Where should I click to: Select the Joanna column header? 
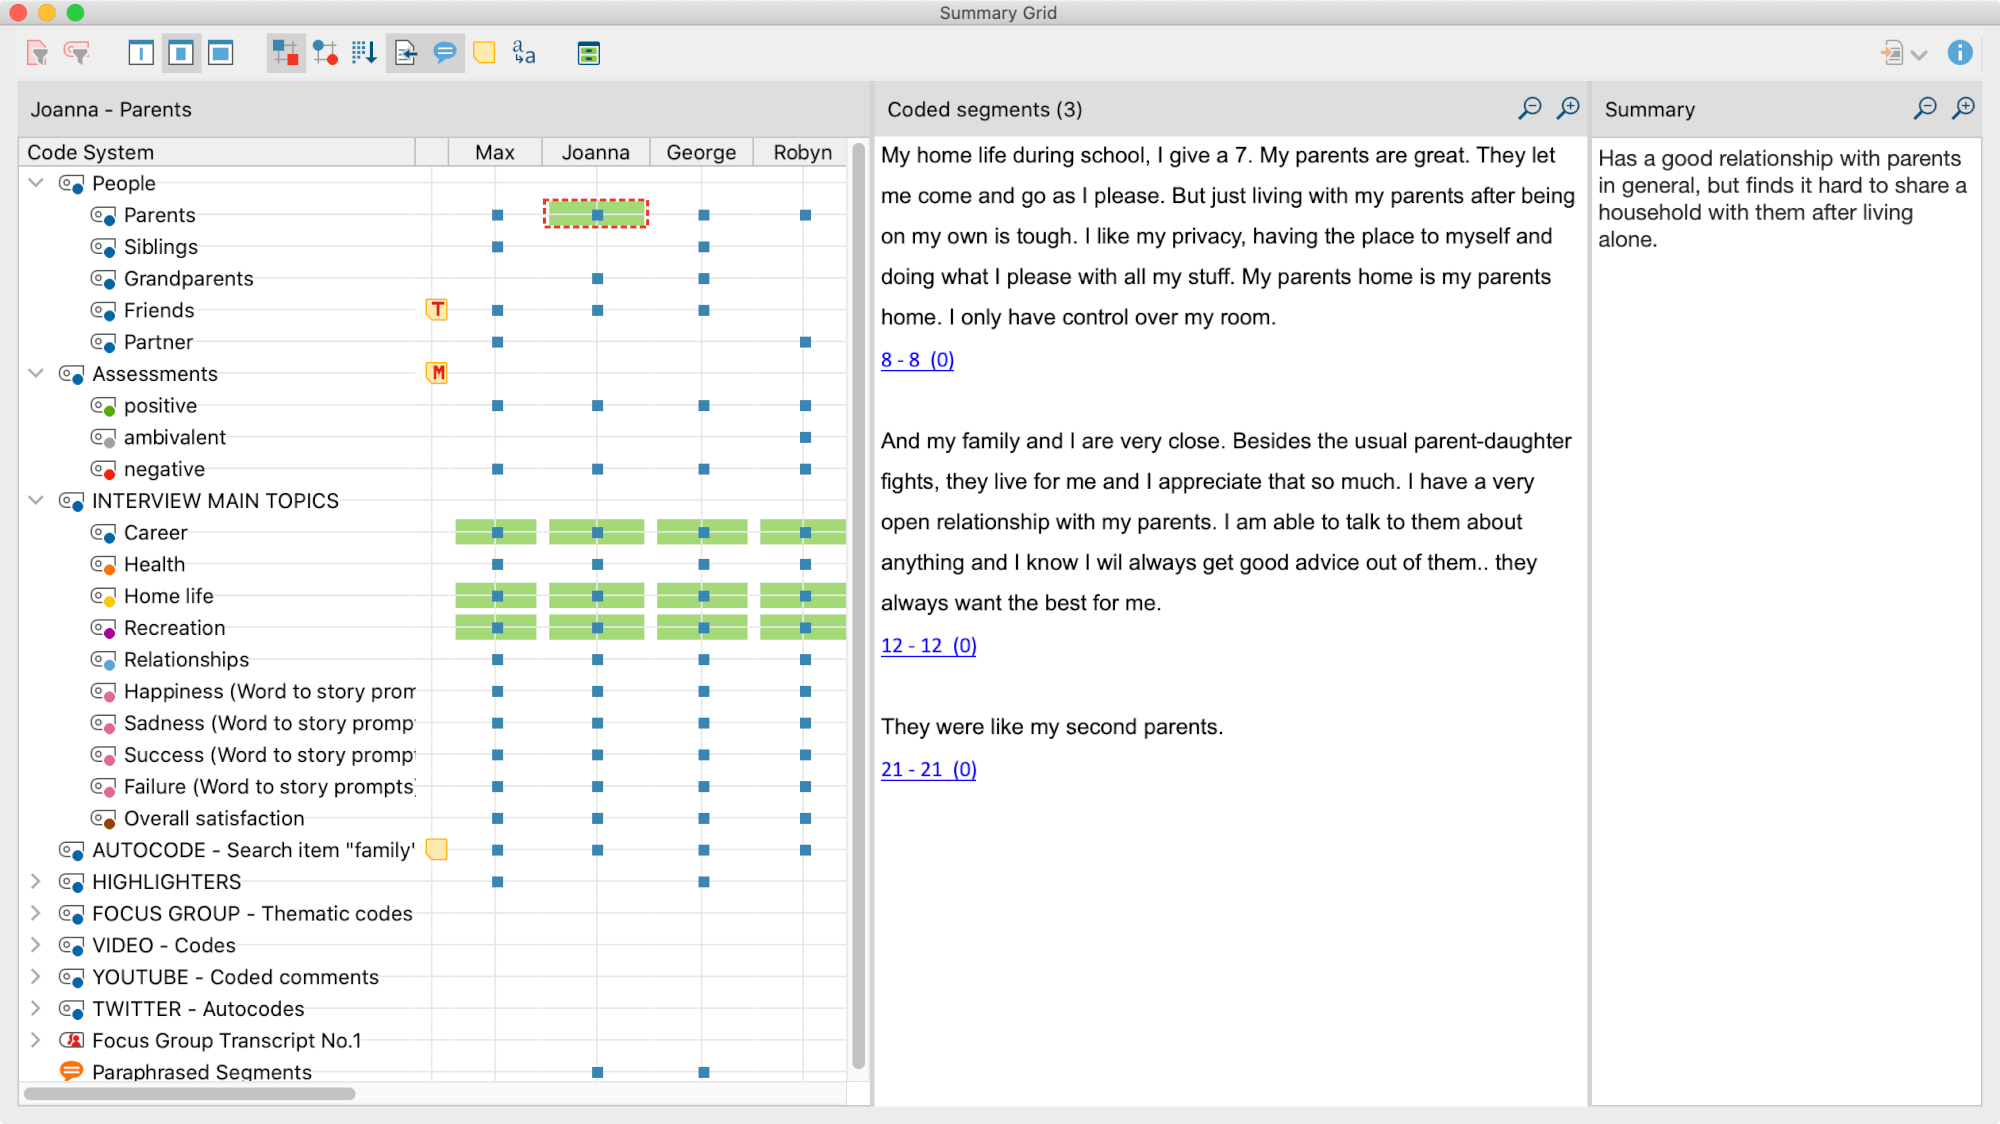pos(596,152)
